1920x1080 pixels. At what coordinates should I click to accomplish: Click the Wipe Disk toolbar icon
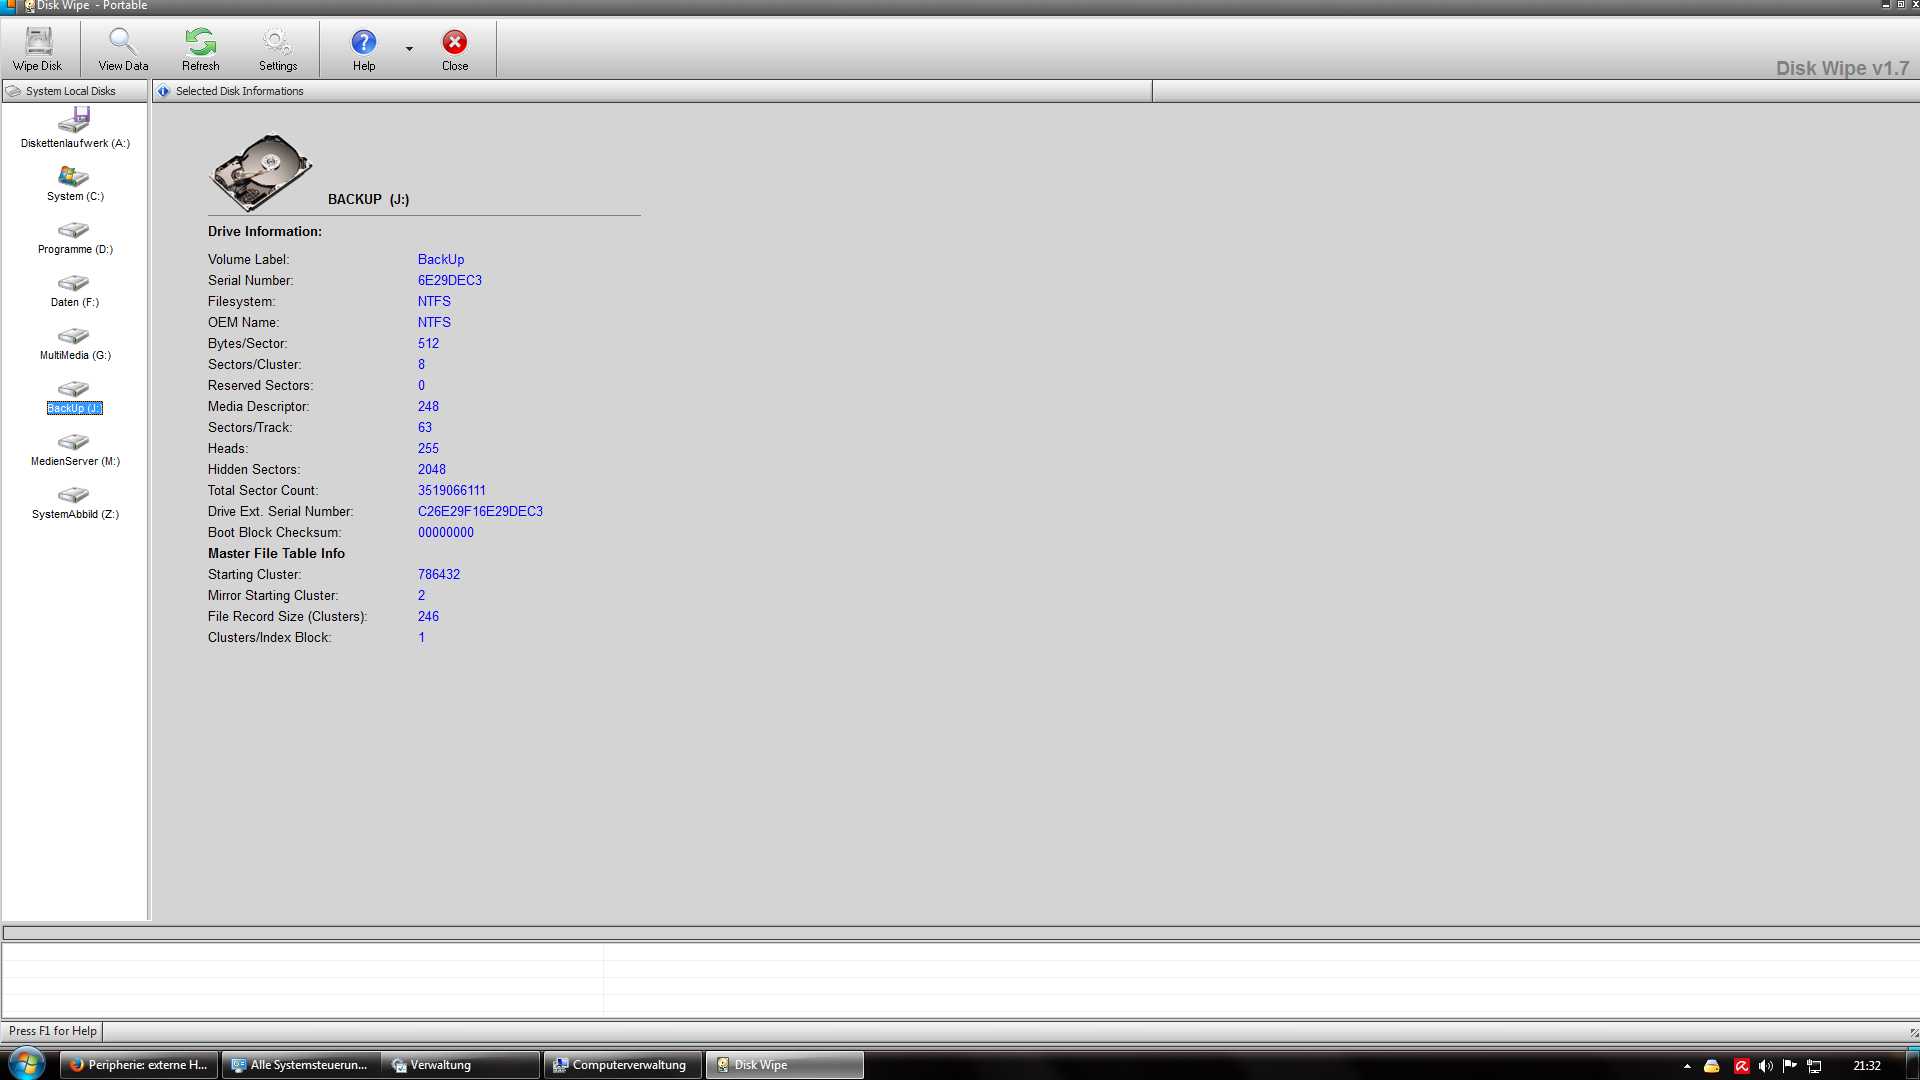[38, 48]
